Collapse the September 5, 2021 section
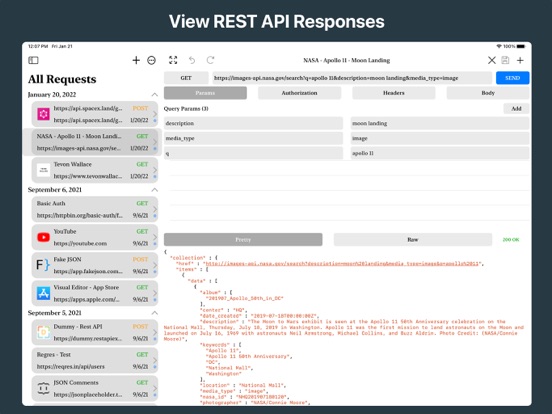 pyautogui.click(x=155, y=313)
